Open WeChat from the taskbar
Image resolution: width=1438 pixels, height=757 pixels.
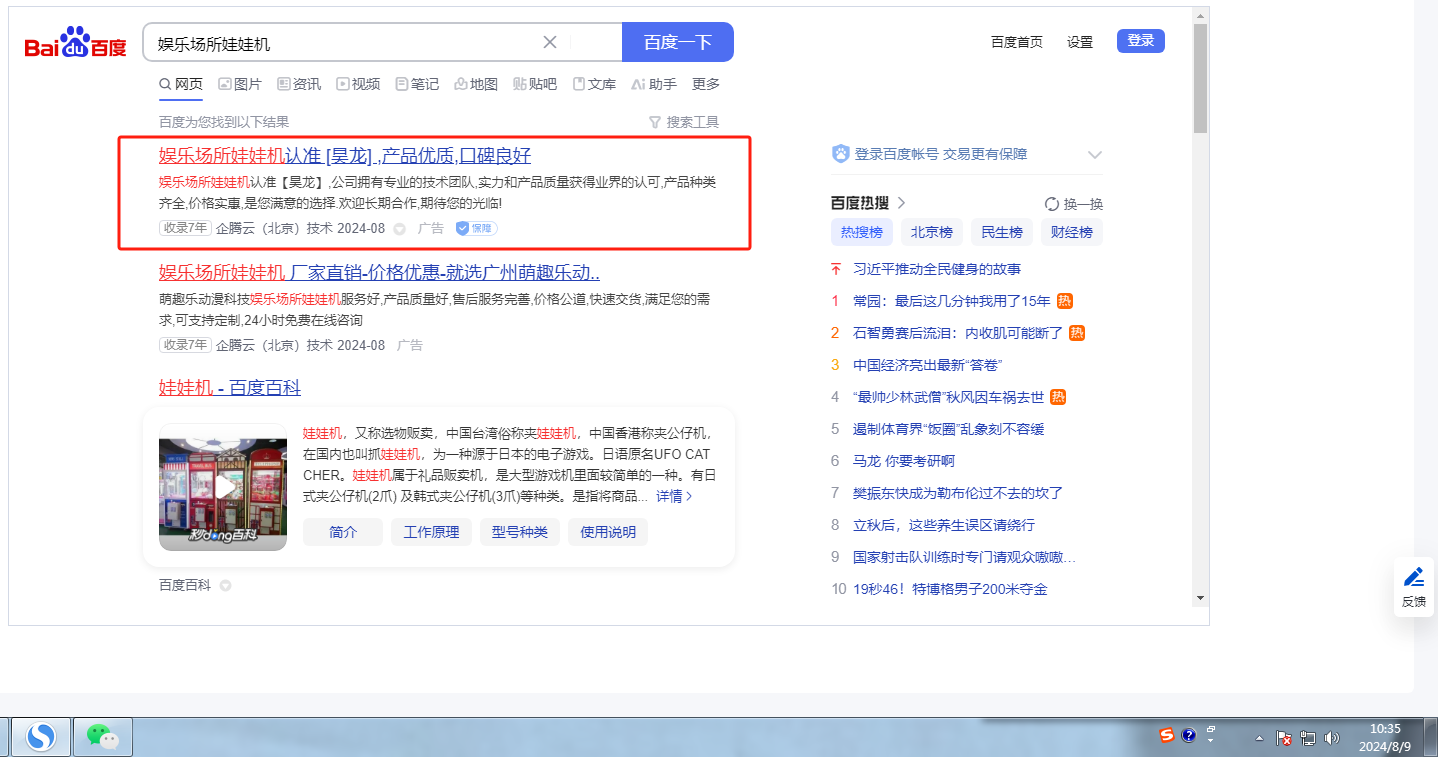pos(102,737)
